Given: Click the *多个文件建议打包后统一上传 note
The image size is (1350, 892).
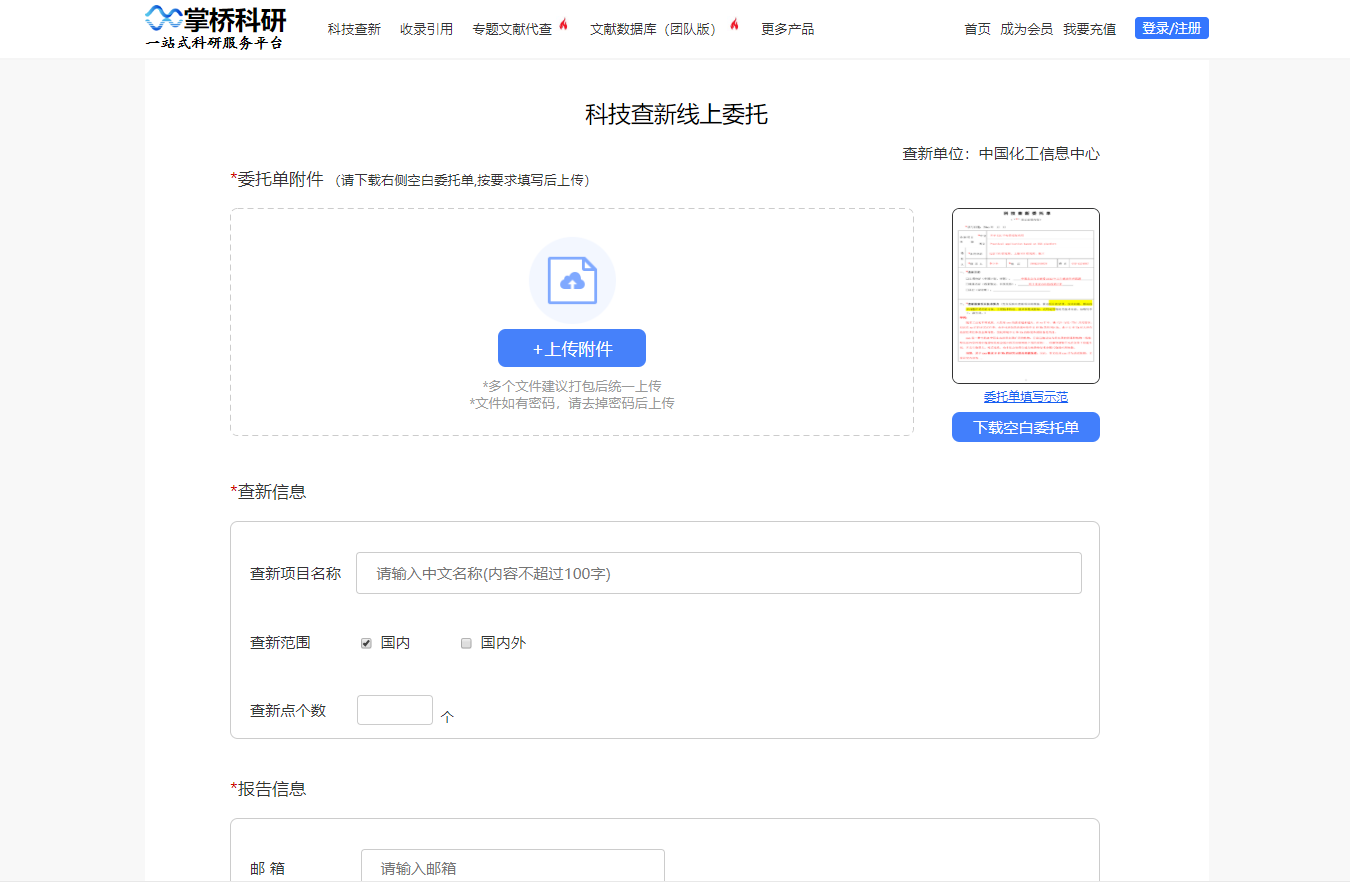Looking at the screenshot, I should pyautogui.click(x=572, y=386).
